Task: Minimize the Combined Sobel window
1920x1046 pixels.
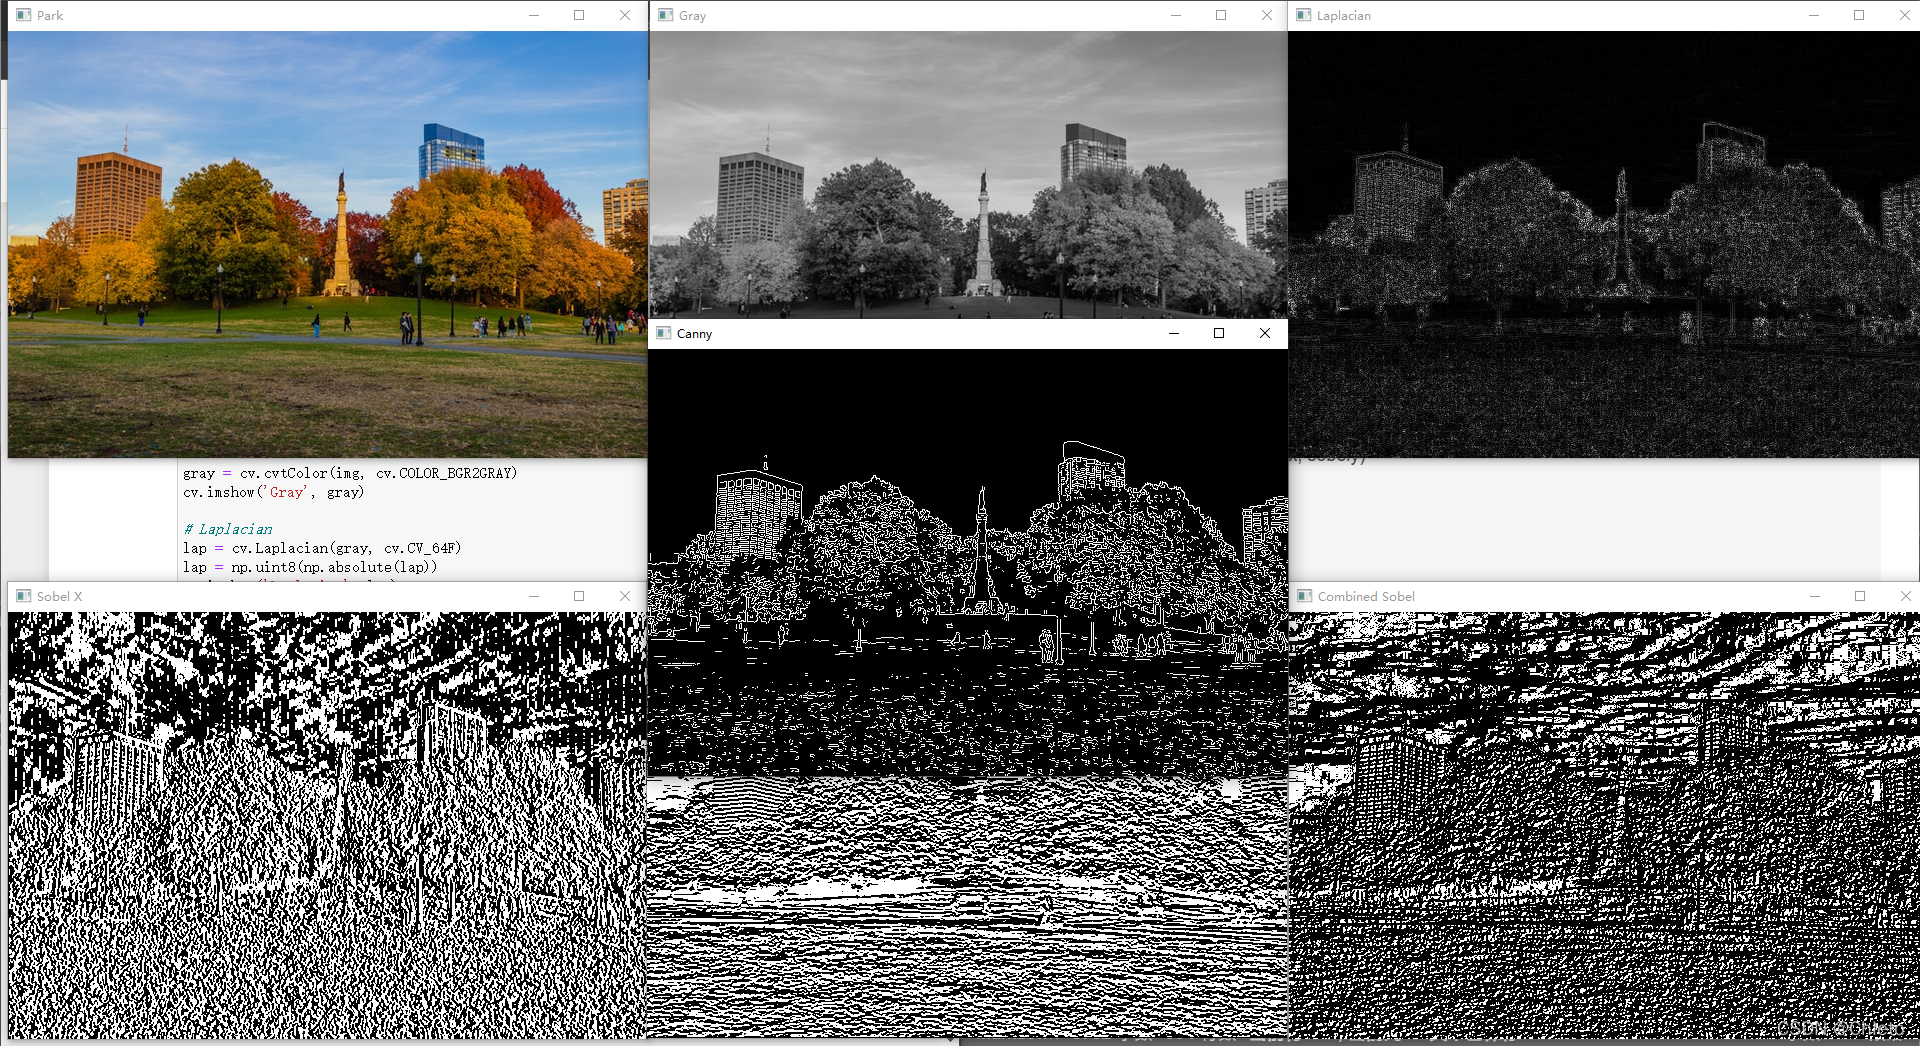Action: [x=1815, y=596]
